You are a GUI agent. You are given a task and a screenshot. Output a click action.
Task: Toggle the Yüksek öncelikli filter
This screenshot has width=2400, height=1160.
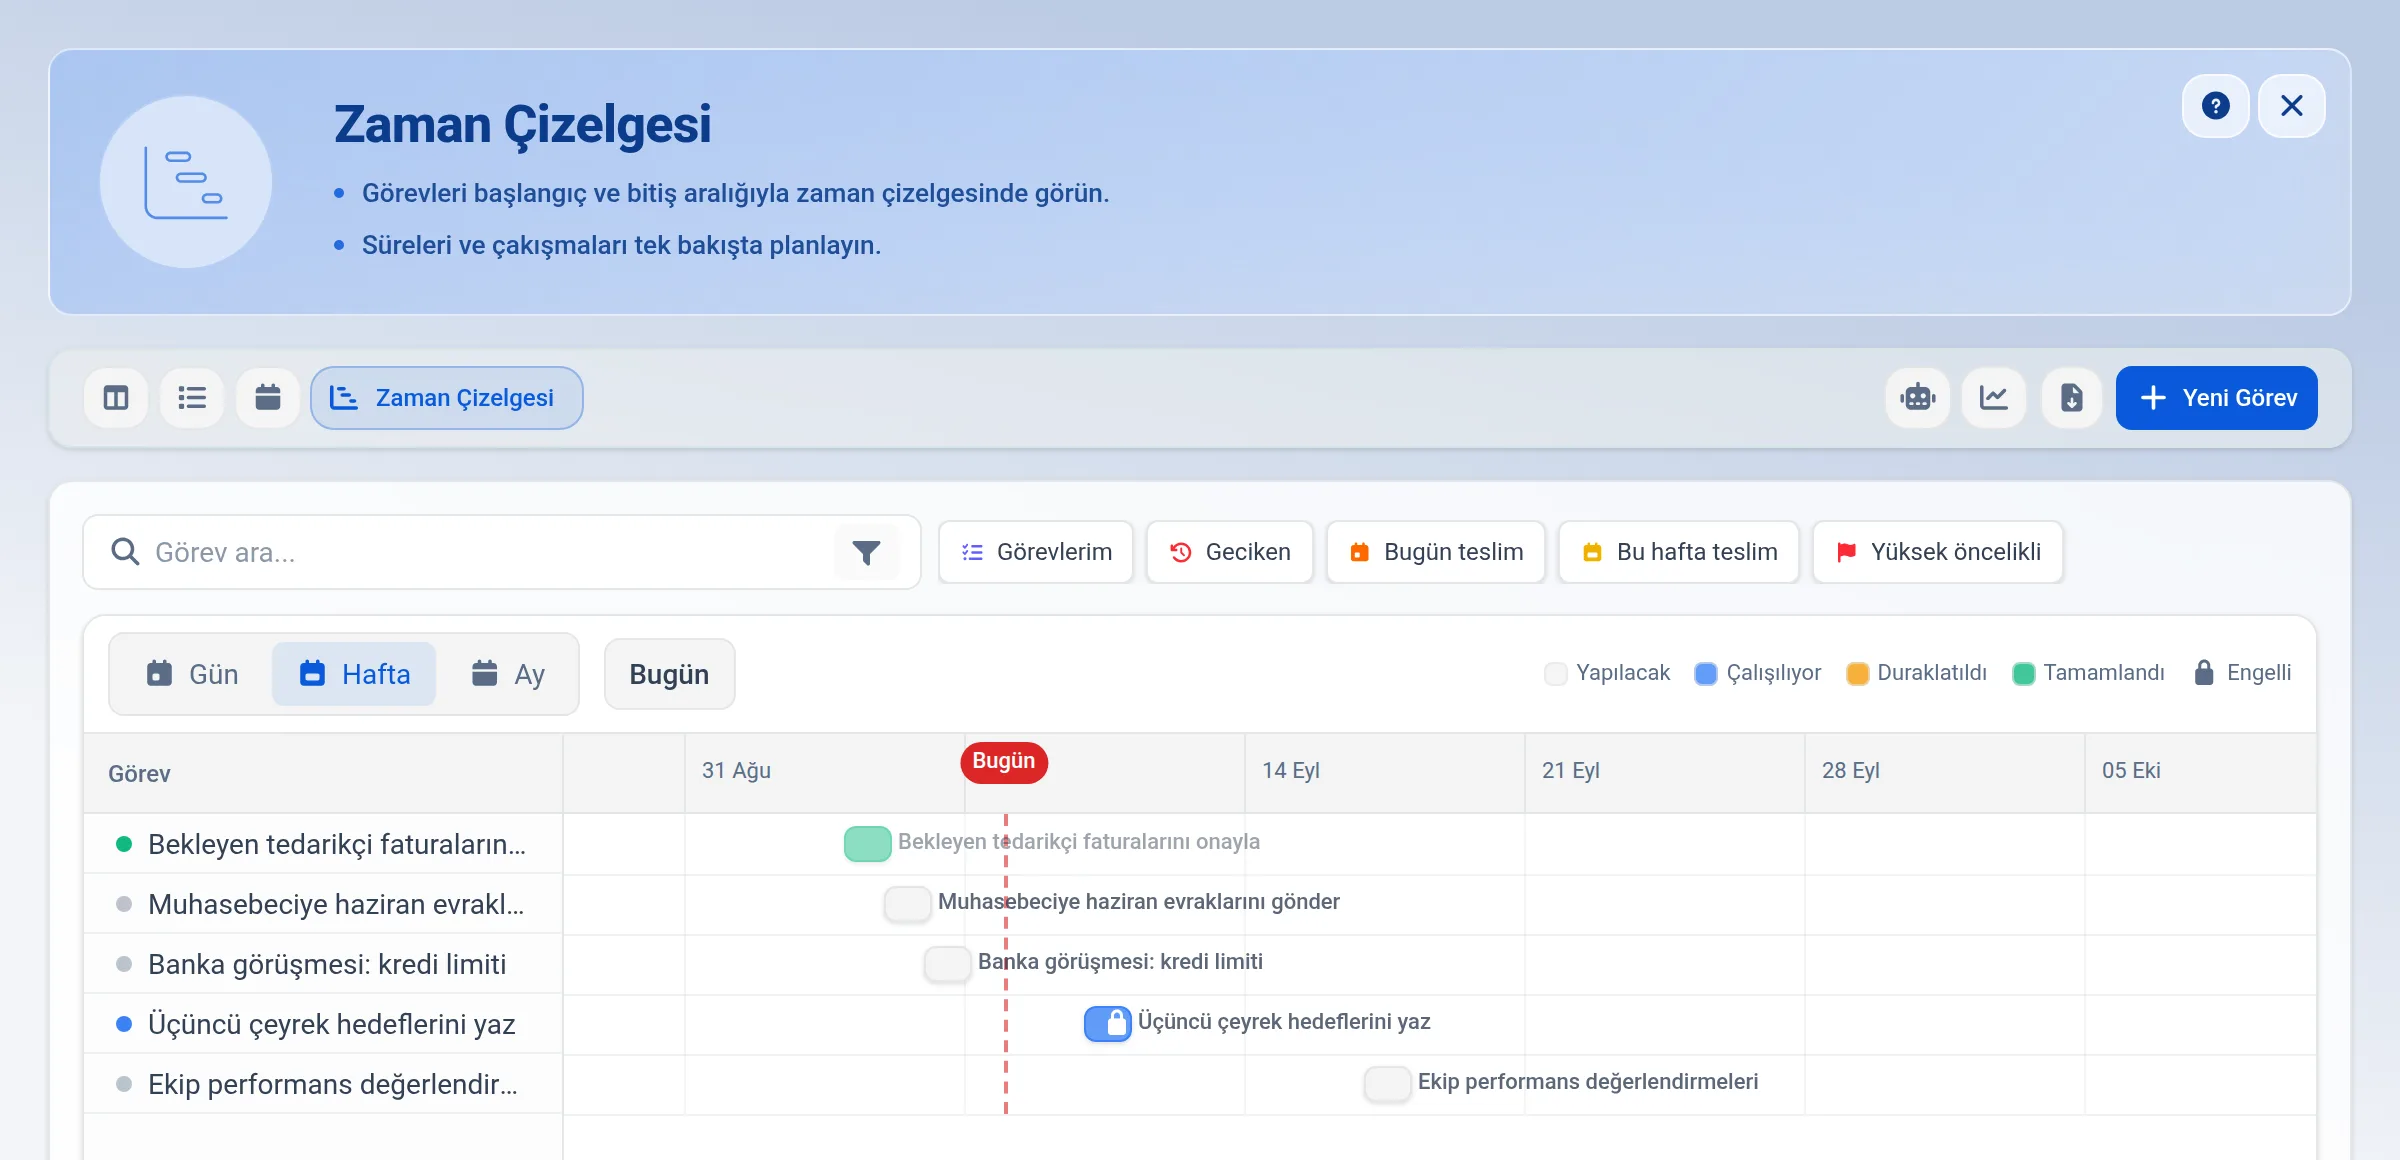pos(1938,552)
